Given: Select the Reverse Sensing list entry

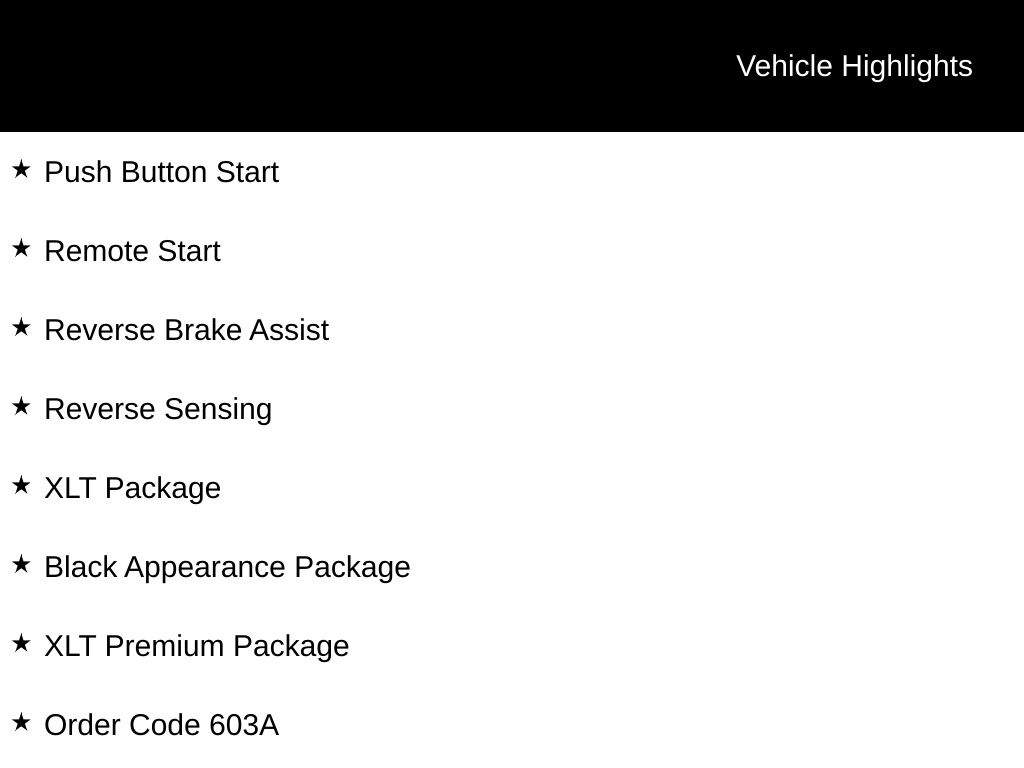Looking at the screenshot, I should pos(158,409).
